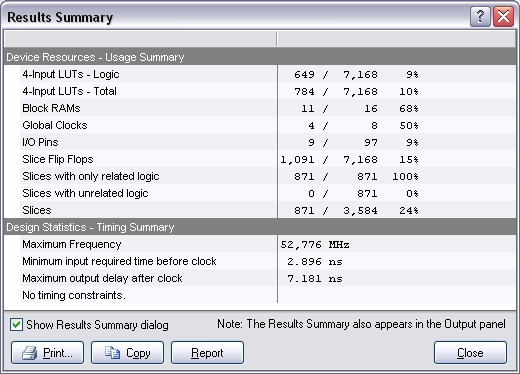
Task: Click the 4 / 8 50% value
Action: pyautogui.click(x=363, y=126)
